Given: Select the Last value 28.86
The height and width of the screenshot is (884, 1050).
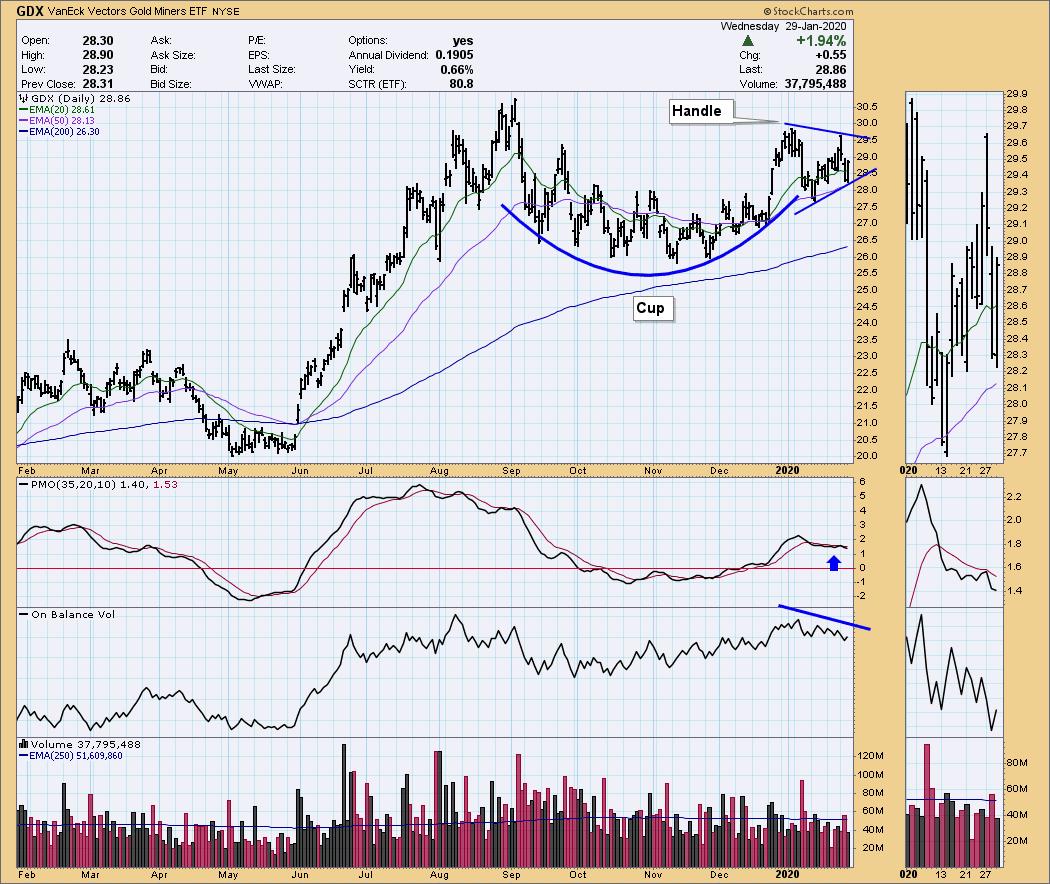Looking at the screenshot, I should click(x=830, y=70).
